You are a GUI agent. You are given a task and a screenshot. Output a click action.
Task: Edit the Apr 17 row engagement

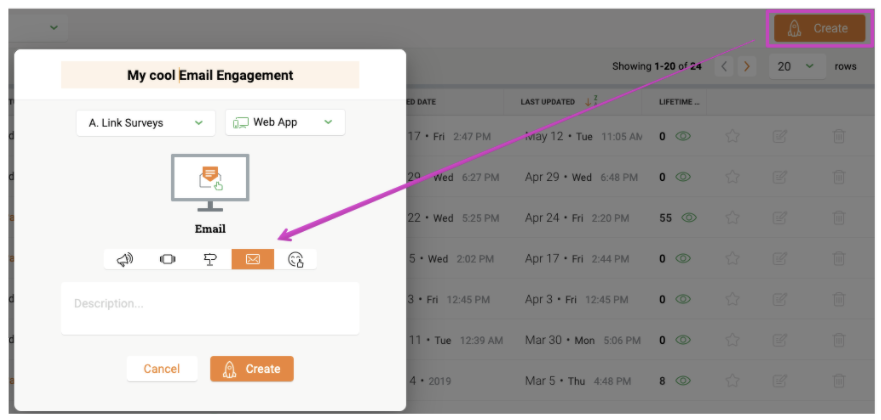[779, 259]
